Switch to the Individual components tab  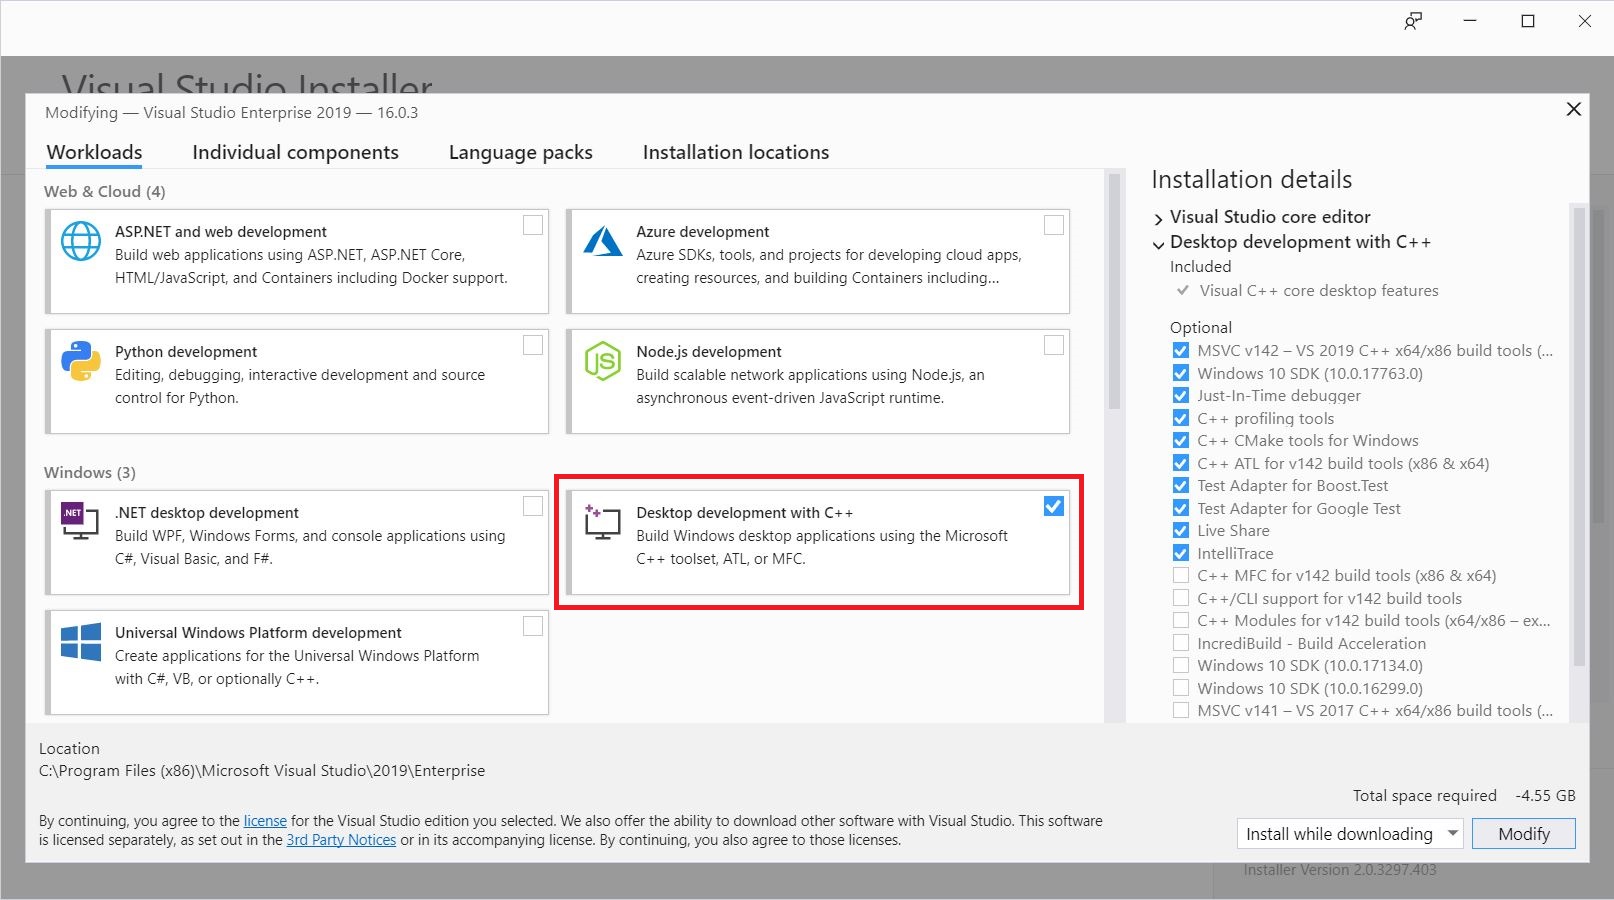295,152
